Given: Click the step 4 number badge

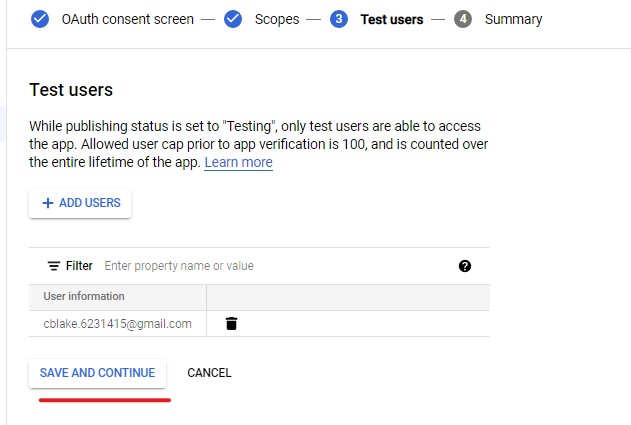Looking at the screenshot, I should click(x=462, y=19).
